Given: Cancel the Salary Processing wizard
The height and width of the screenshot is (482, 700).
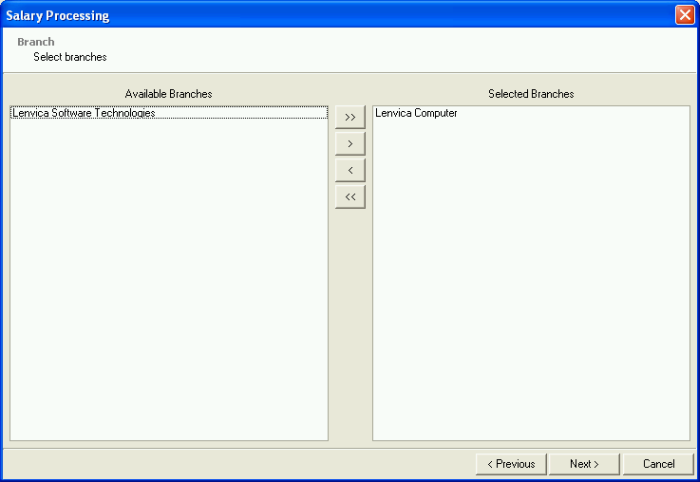Looking at the screenshot, I should tap(658, 464).
